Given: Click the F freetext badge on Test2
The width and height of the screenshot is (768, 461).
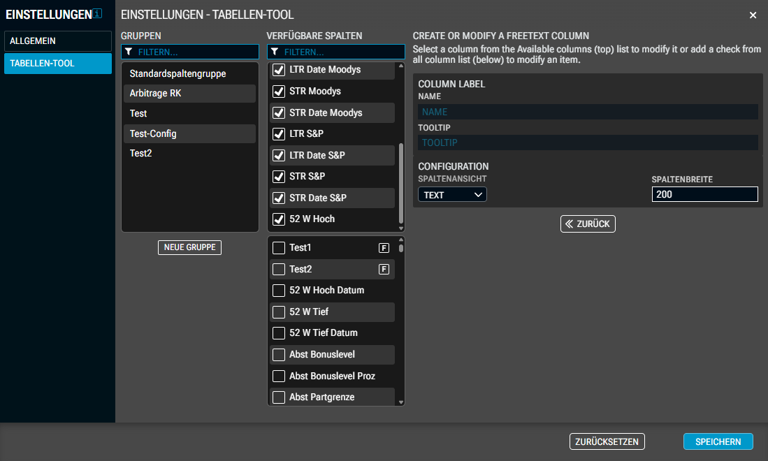Looking at the screenshot, I should (384, 269).
